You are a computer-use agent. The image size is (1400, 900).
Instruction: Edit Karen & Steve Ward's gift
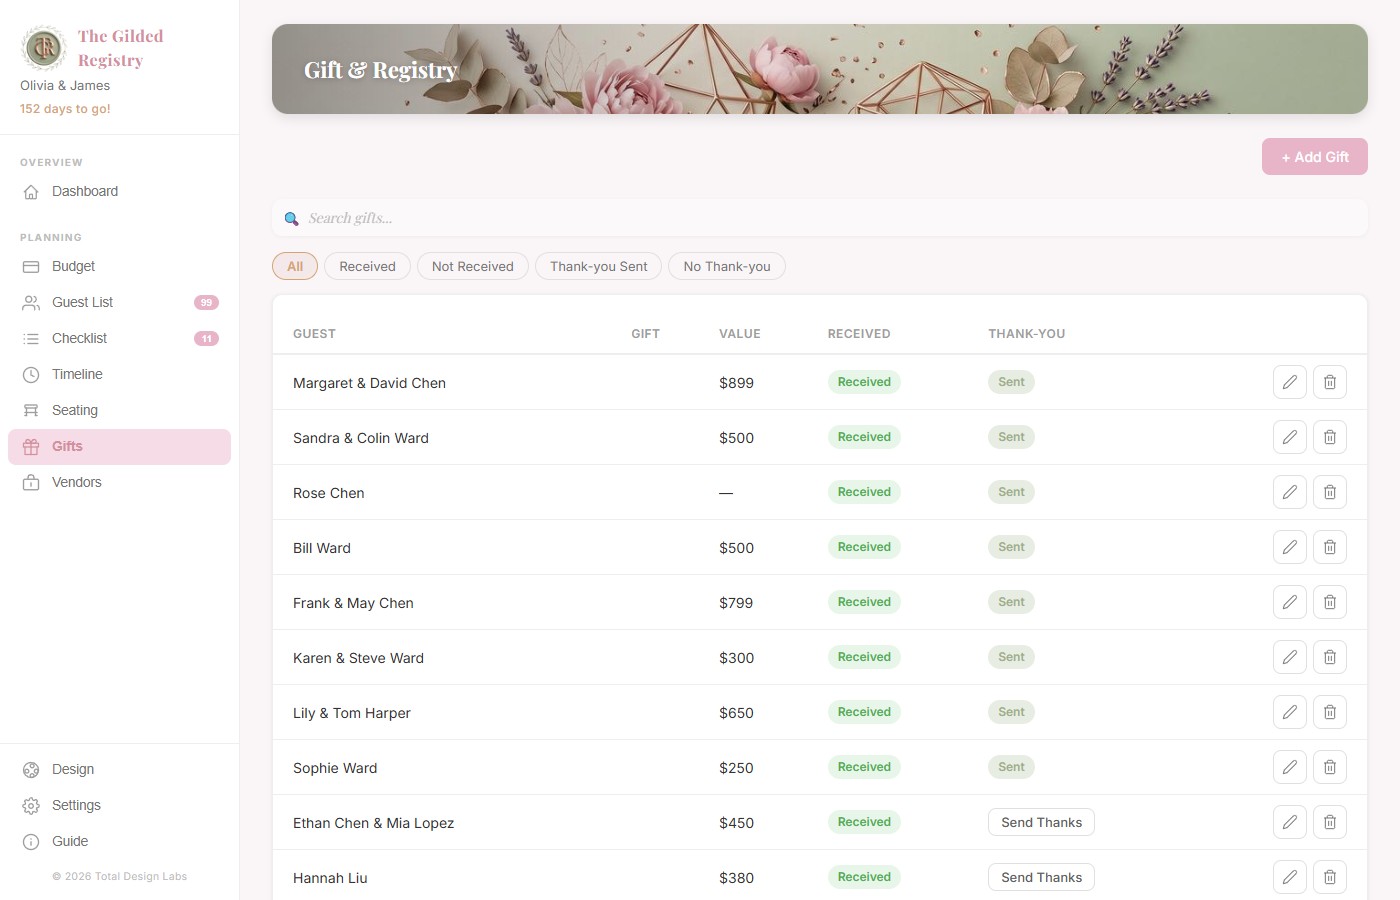pyautogui.click(x=1290, y=657)
